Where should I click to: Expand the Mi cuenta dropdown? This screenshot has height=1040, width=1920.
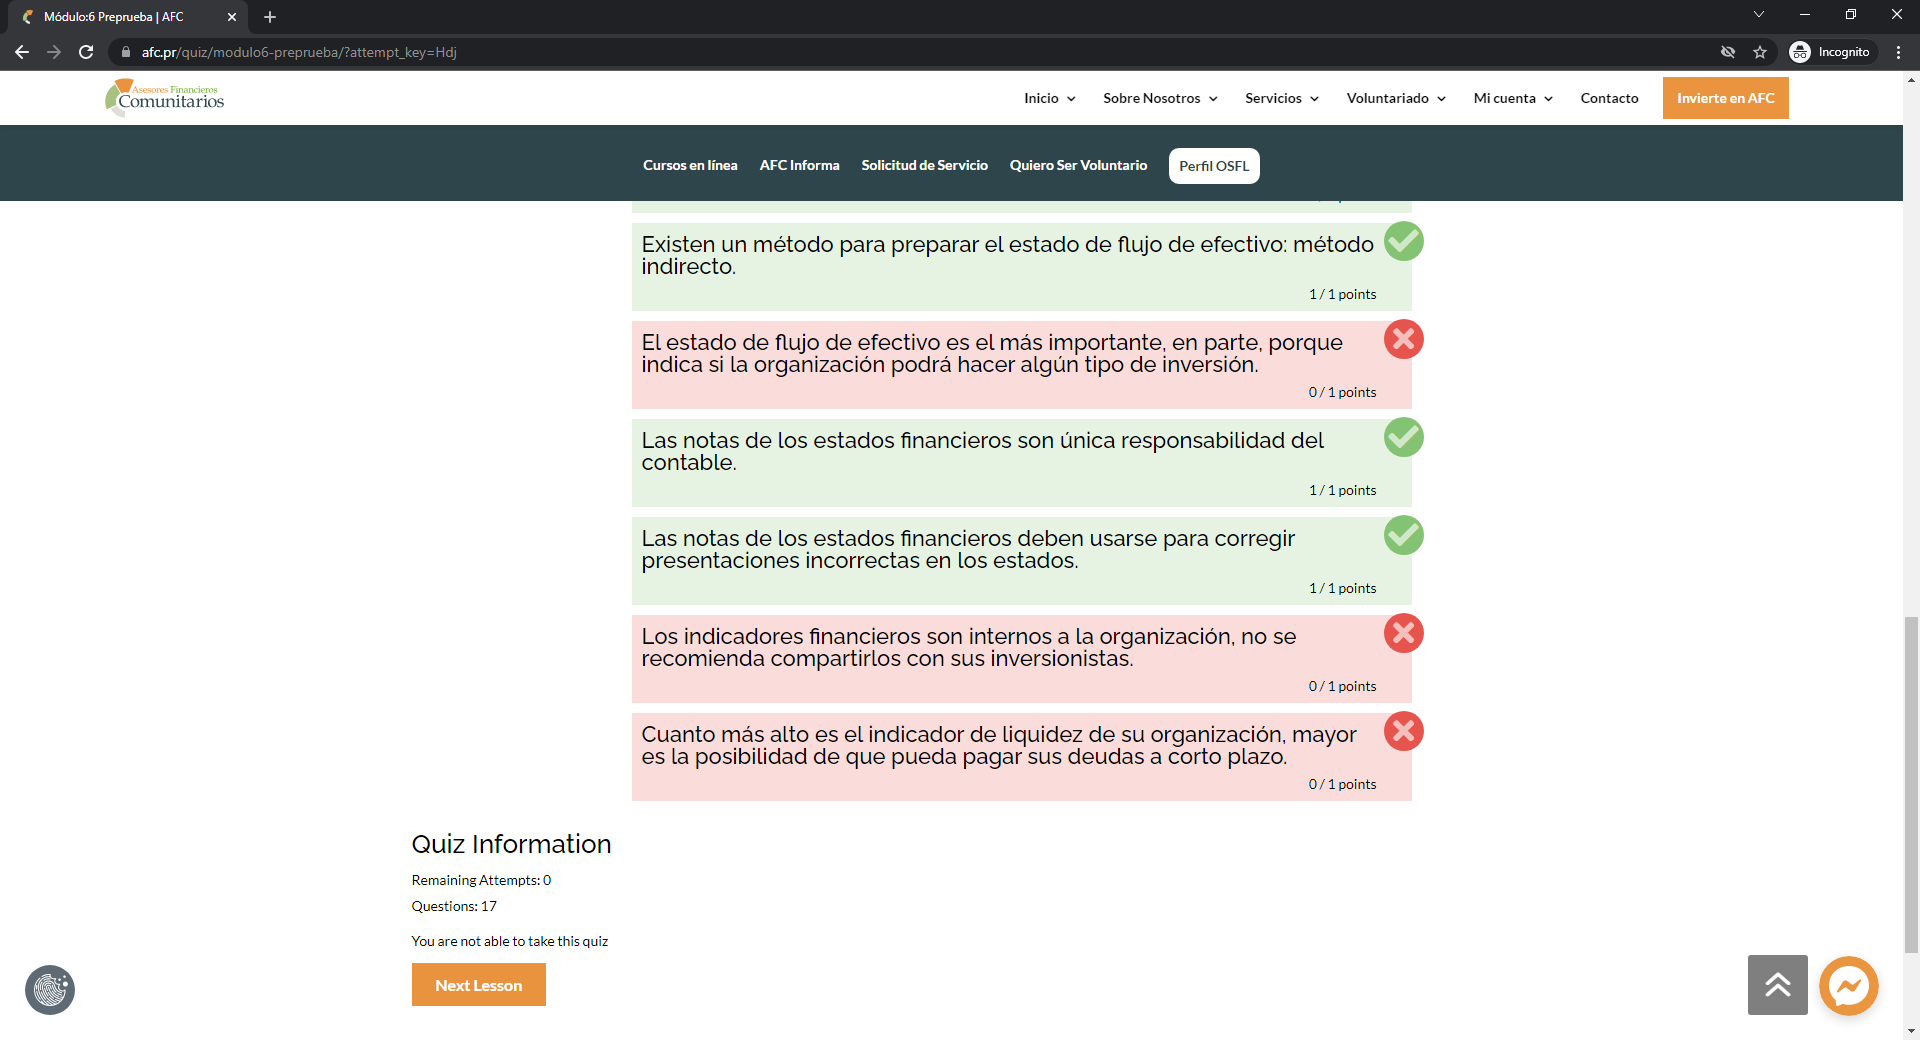(1512, 98)
